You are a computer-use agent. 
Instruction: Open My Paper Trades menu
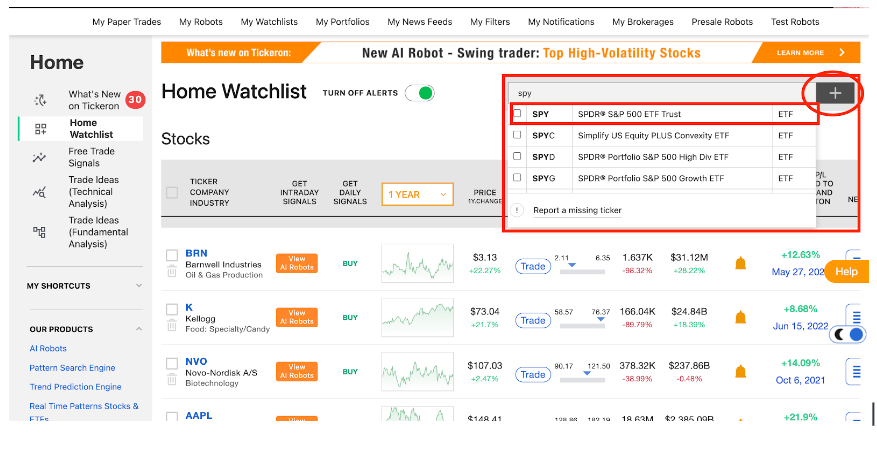[126, 22]
